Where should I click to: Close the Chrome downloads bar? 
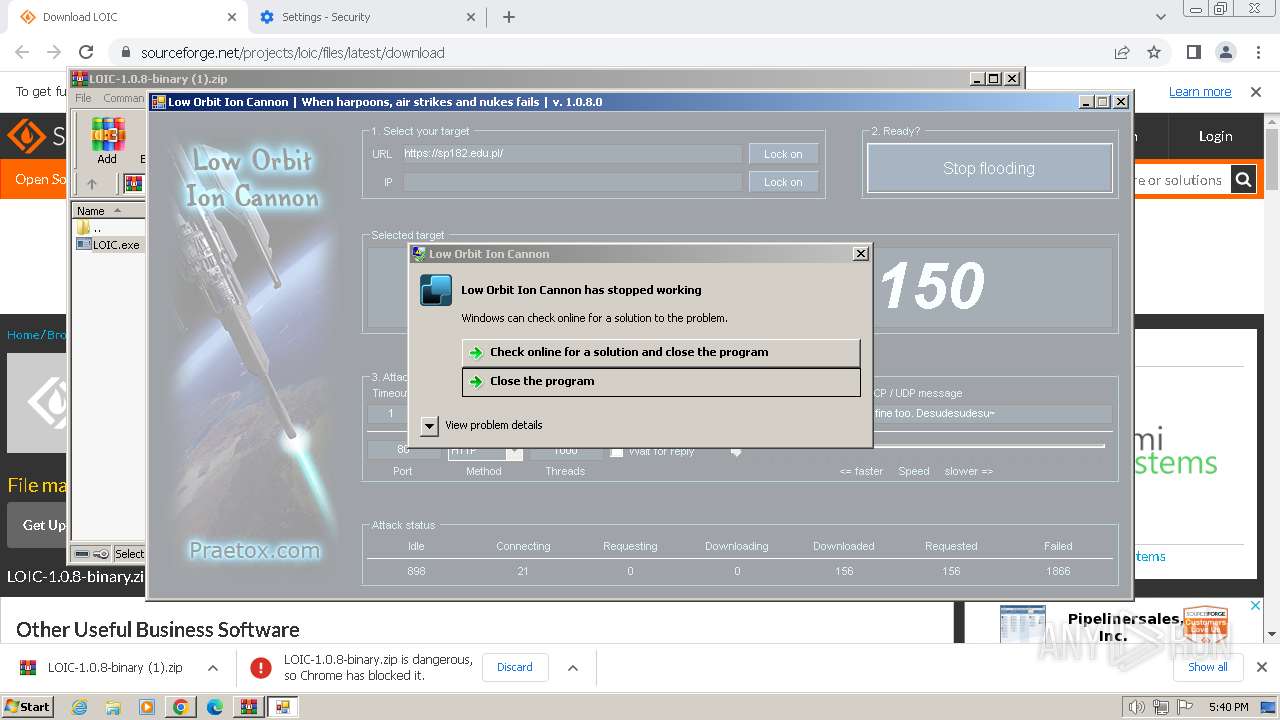(1261, 667)
